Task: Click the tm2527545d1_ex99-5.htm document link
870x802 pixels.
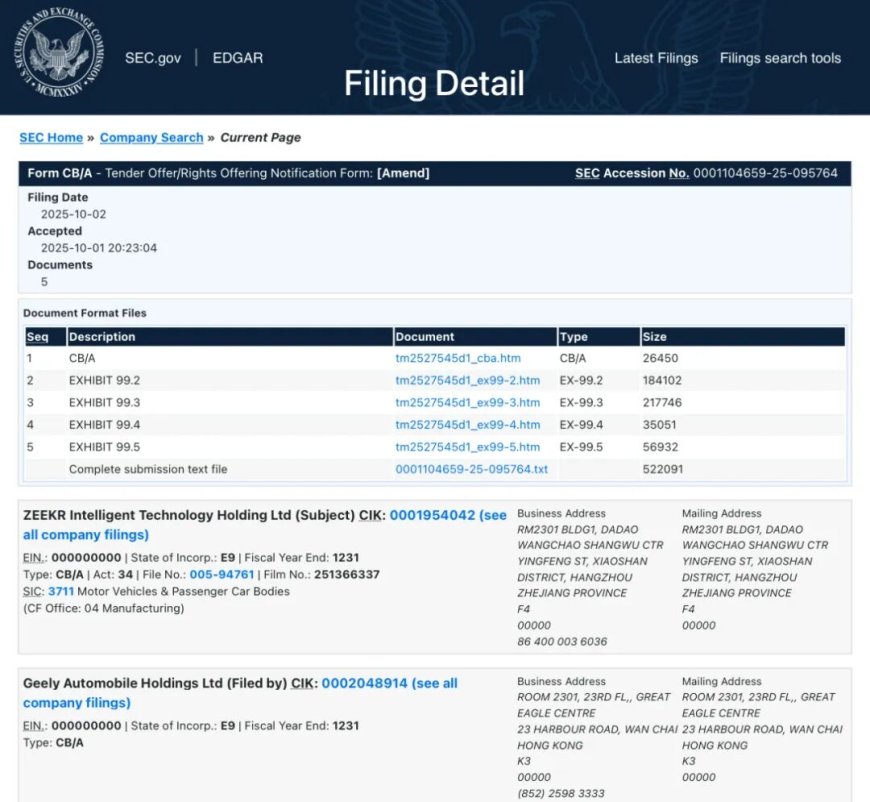Action: (467, 446)
